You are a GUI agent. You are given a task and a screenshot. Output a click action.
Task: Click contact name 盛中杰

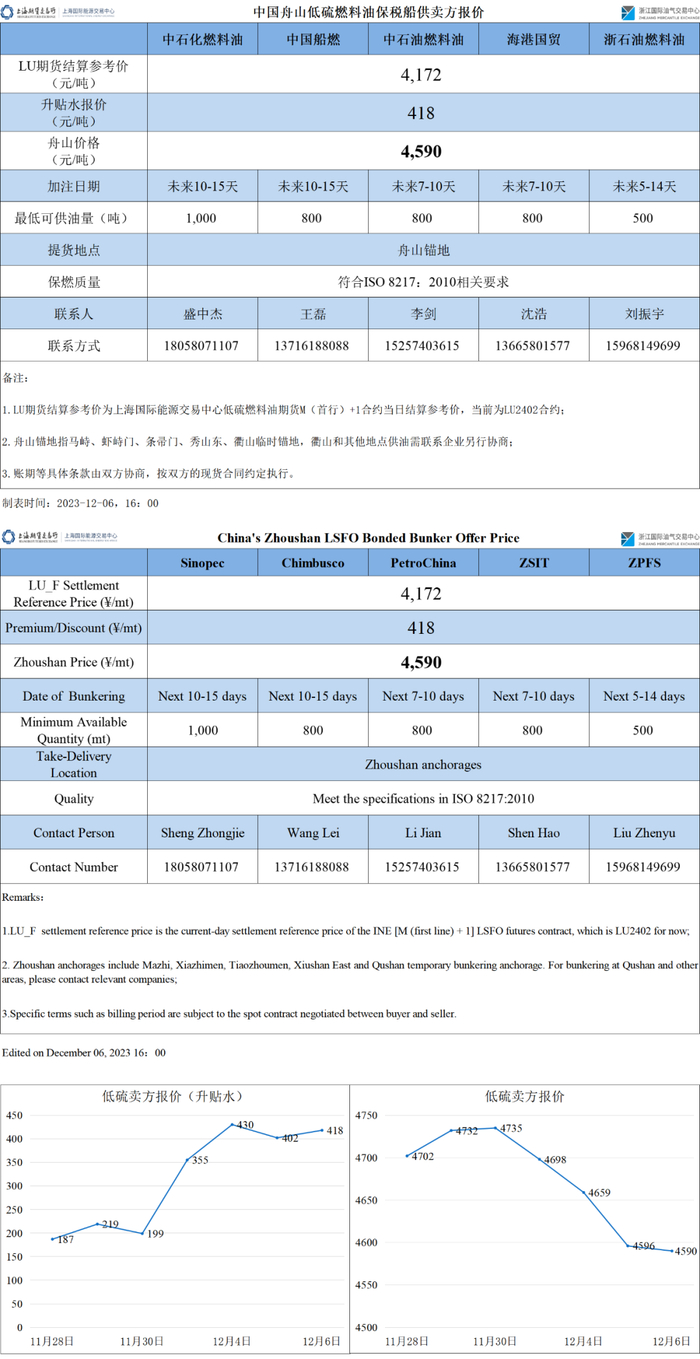(203, 314)
